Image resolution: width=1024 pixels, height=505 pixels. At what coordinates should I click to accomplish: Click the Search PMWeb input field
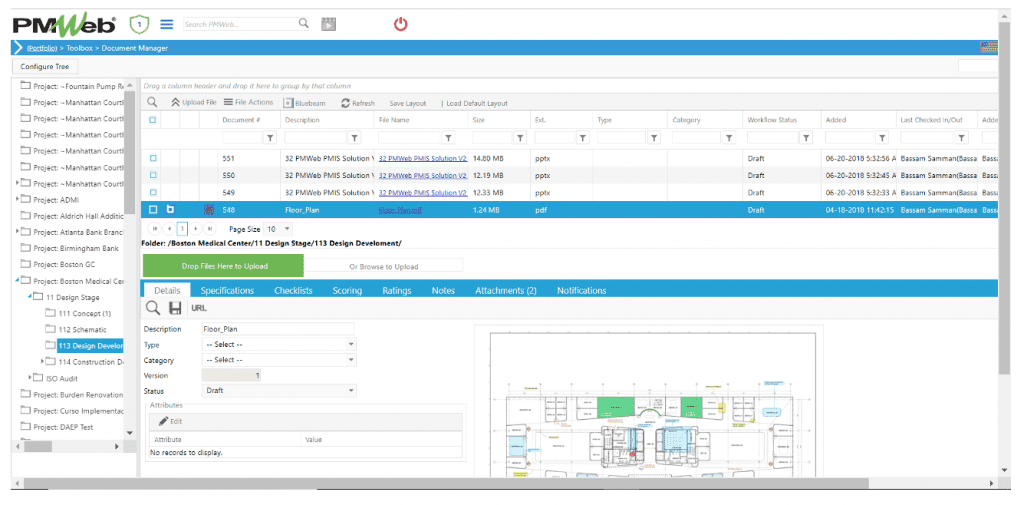point(240,24)
